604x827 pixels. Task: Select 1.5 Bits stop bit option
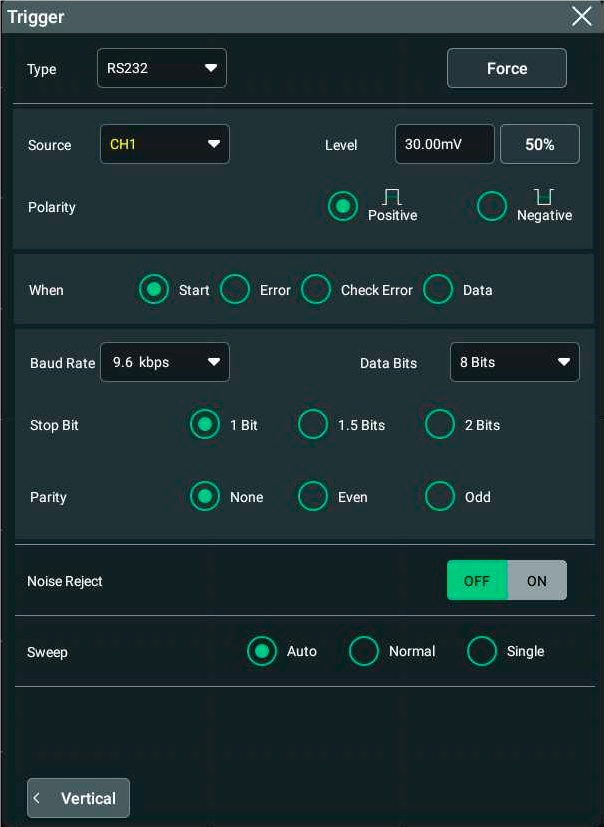(x=313, y=425)
